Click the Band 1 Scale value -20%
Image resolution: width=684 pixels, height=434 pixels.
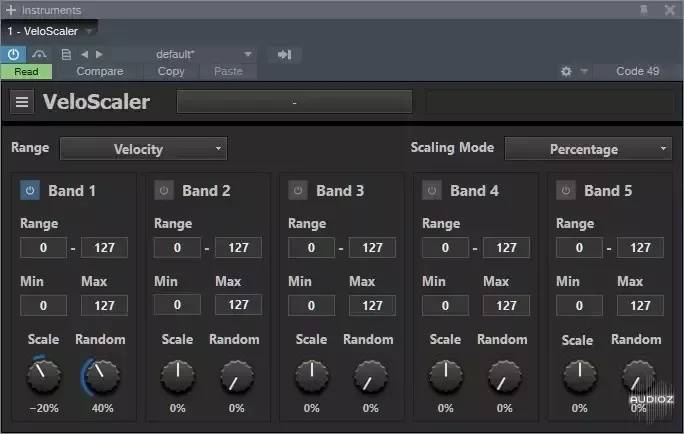point(44,408)
